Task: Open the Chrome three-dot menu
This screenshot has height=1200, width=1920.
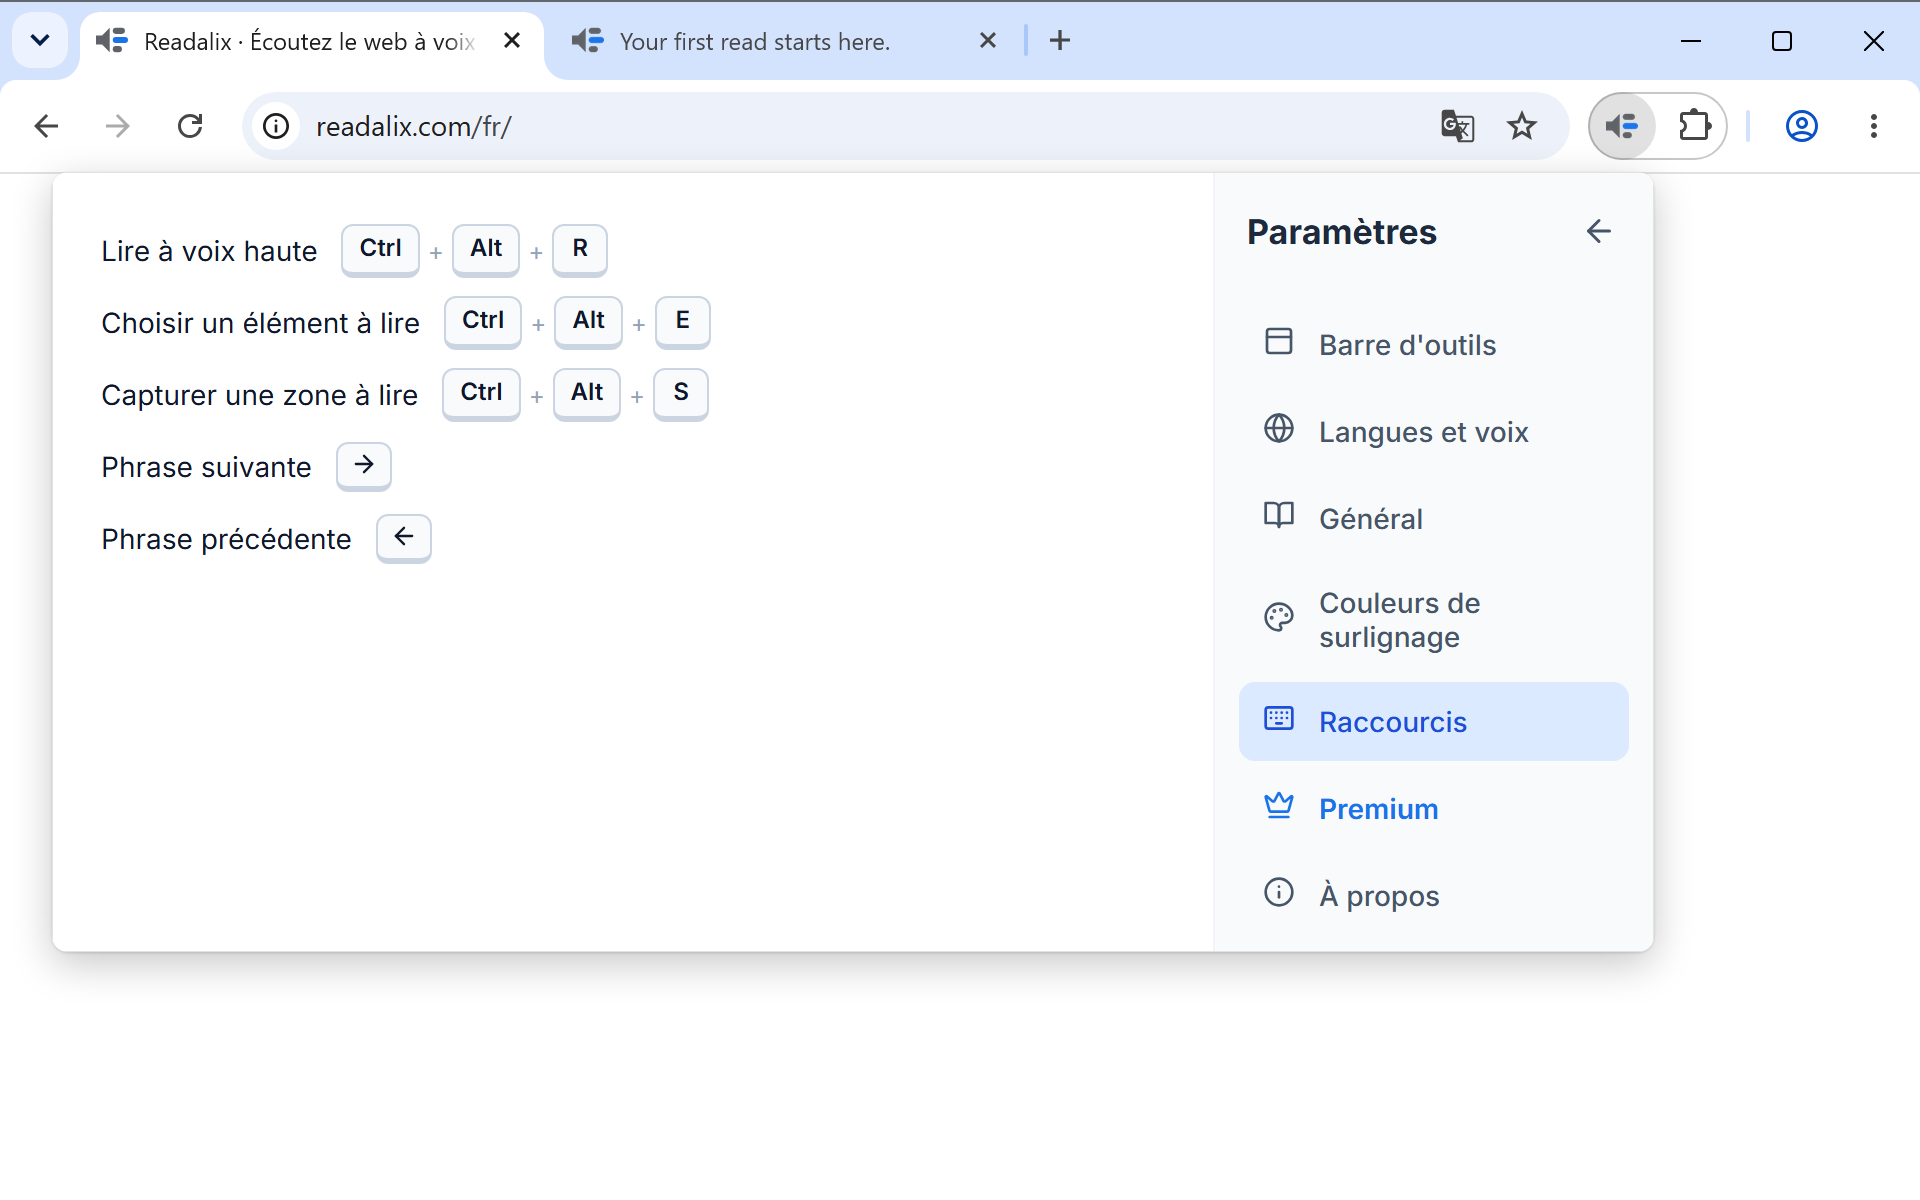Action: click(1874, 126)
